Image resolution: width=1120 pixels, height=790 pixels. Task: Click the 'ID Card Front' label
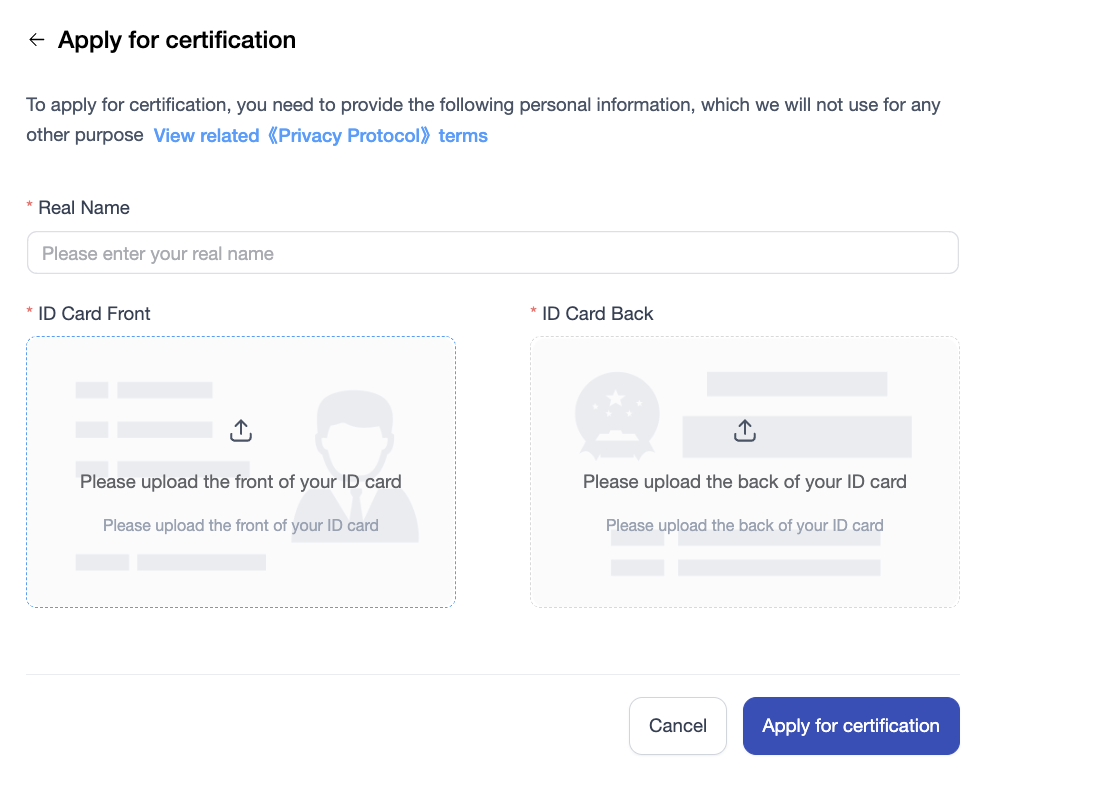click(94, 314)
